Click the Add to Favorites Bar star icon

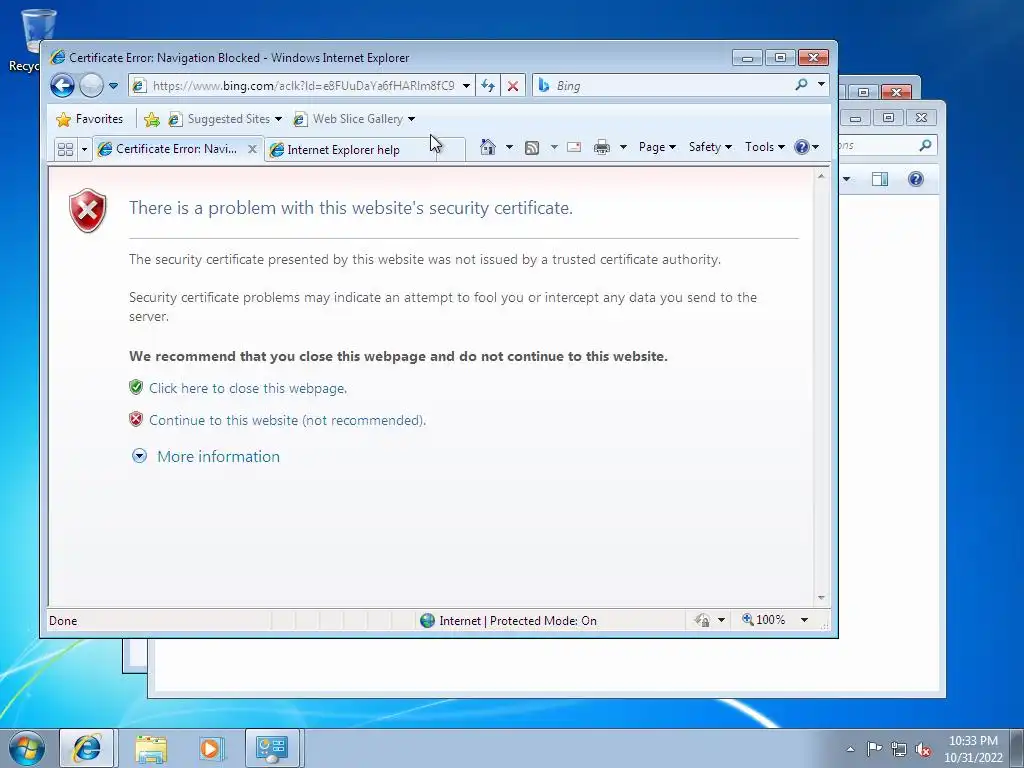[152, 119]
